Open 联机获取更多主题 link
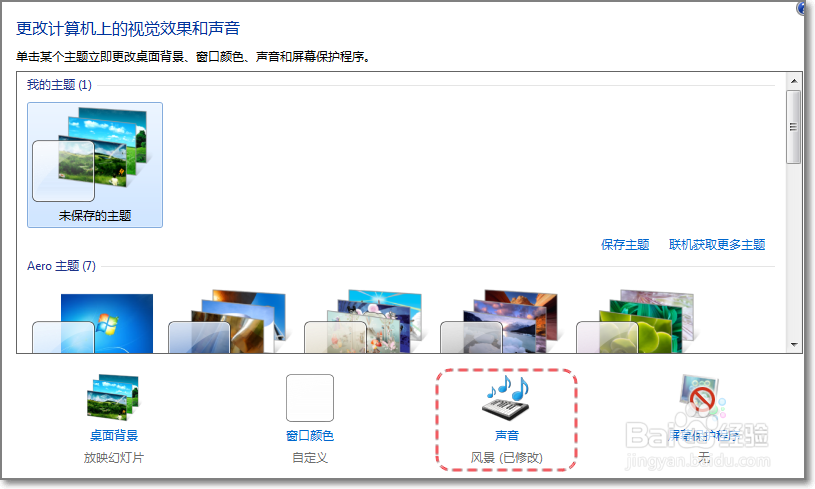The width and height of the screenshot is (815, 489). click(717, 245)
